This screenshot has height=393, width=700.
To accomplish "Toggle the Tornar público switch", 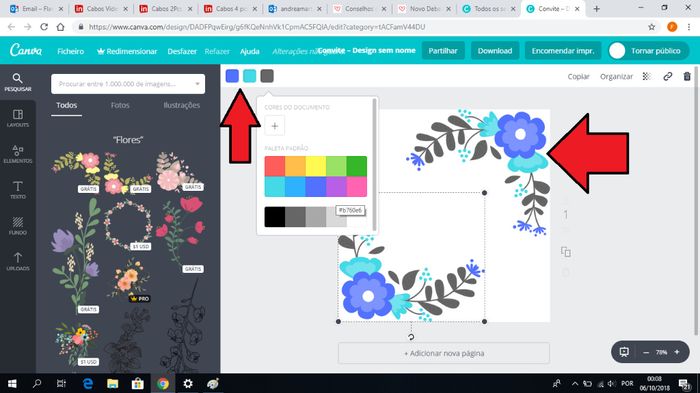I will tap(649, 50).
